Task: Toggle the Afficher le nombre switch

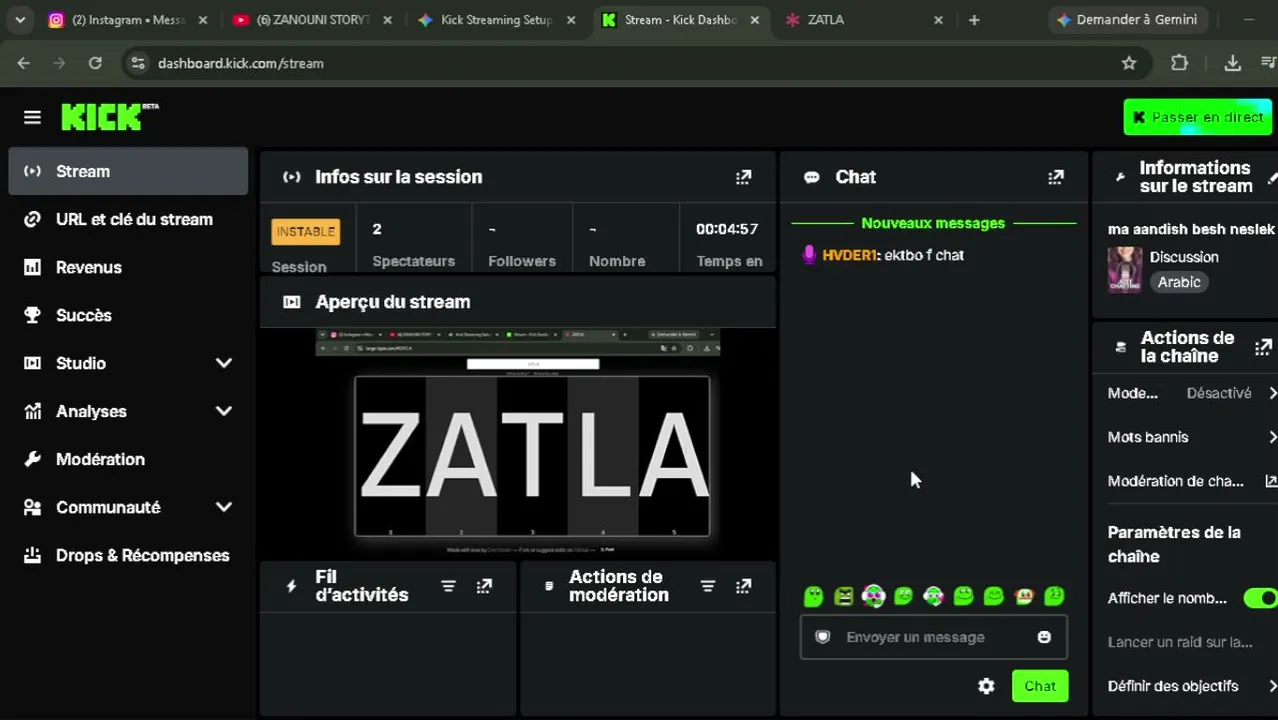Action: click(1260, 598)
